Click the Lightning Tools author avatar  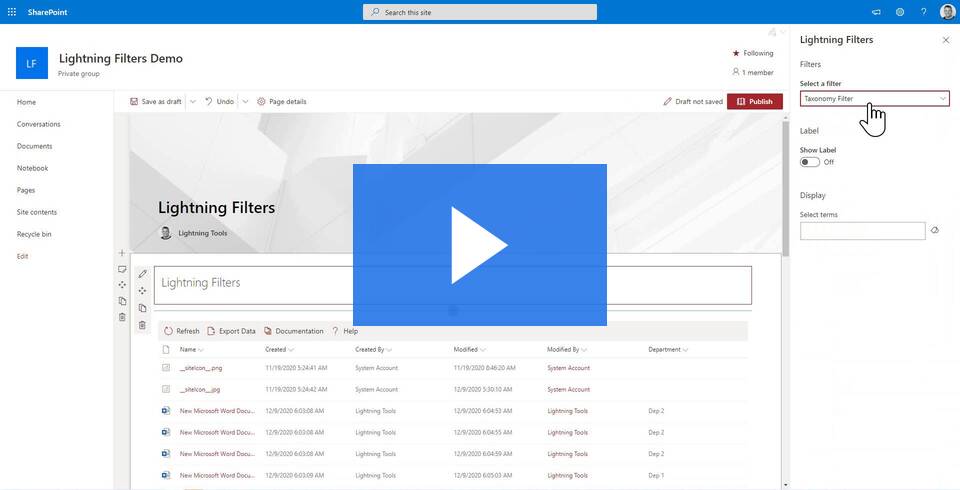[x=165, y=233]
